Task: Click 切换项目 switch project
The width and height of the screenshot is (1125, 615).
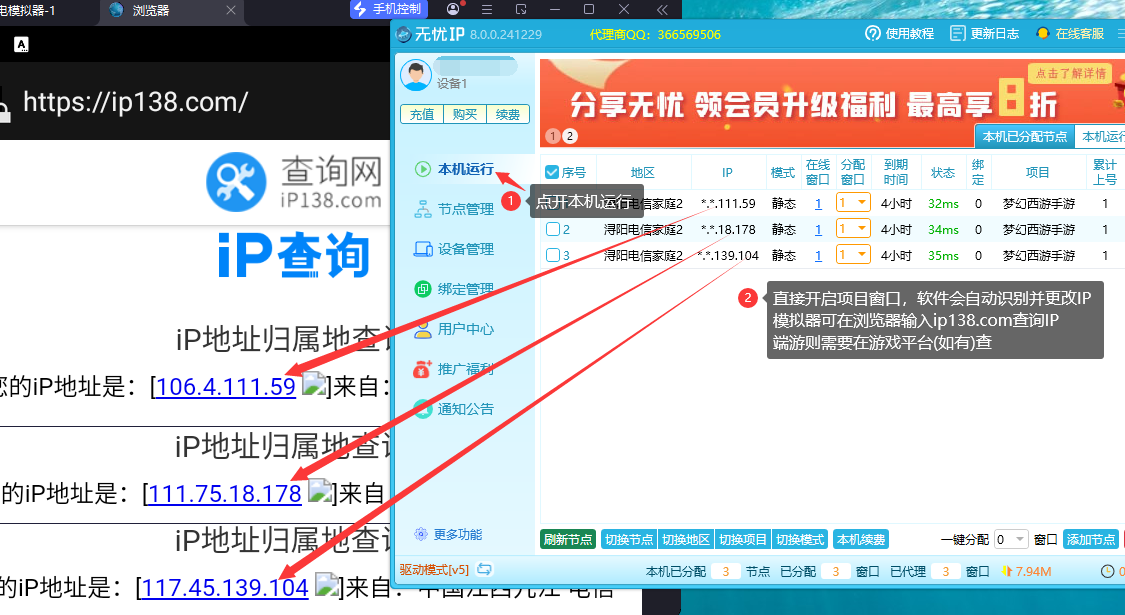Action: click(x=743, y=540)
